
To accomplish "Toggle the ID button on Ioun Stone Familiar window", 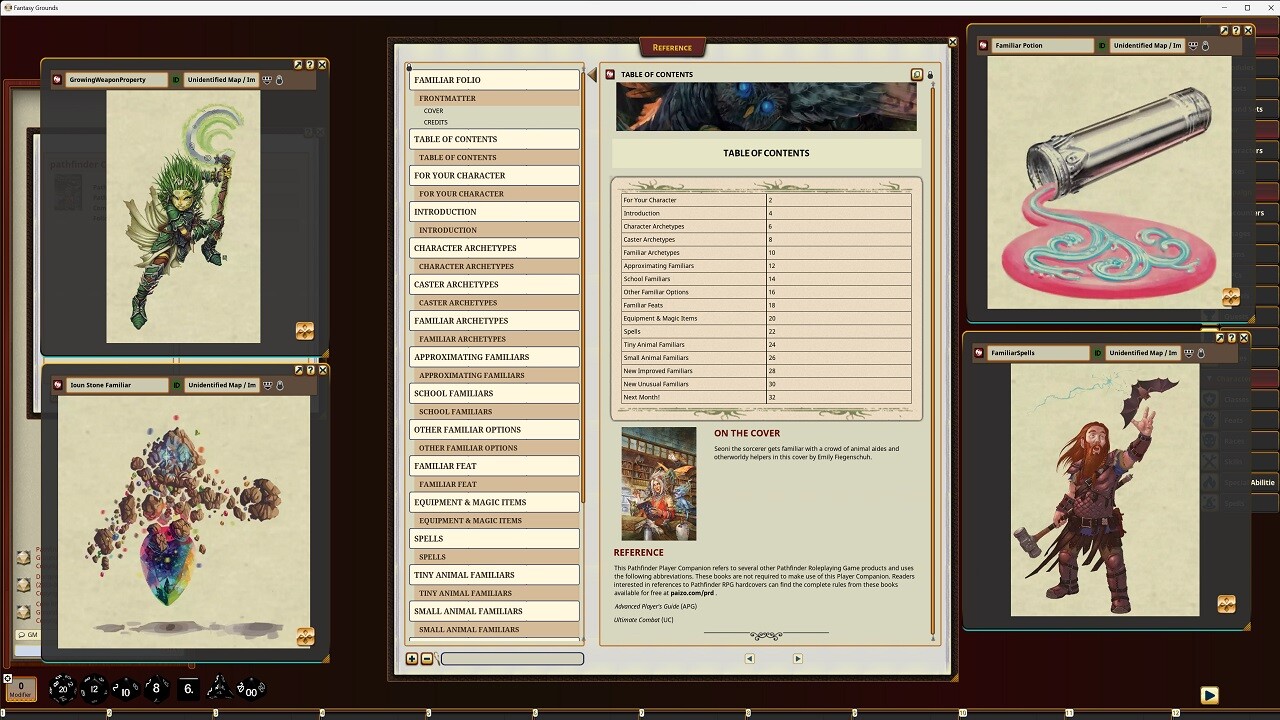I will [176, 385].
